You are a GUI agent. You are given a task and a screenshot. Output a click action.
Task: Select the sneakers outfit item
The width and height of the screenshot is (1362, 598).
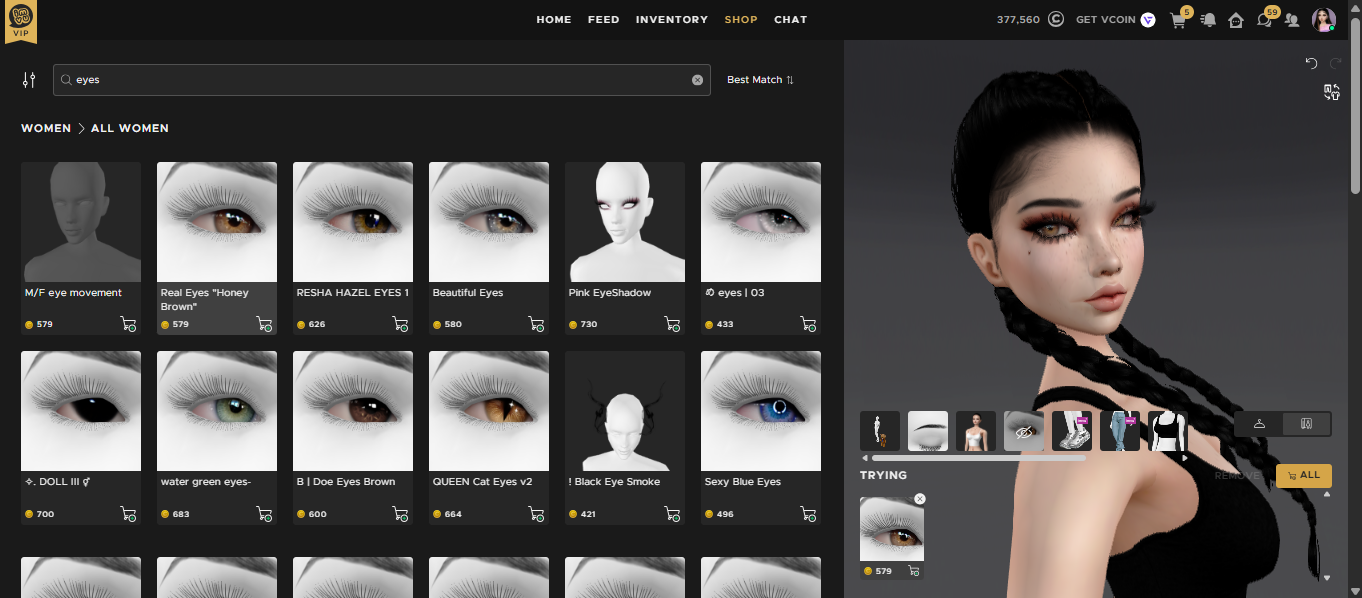click(1072, 431)
